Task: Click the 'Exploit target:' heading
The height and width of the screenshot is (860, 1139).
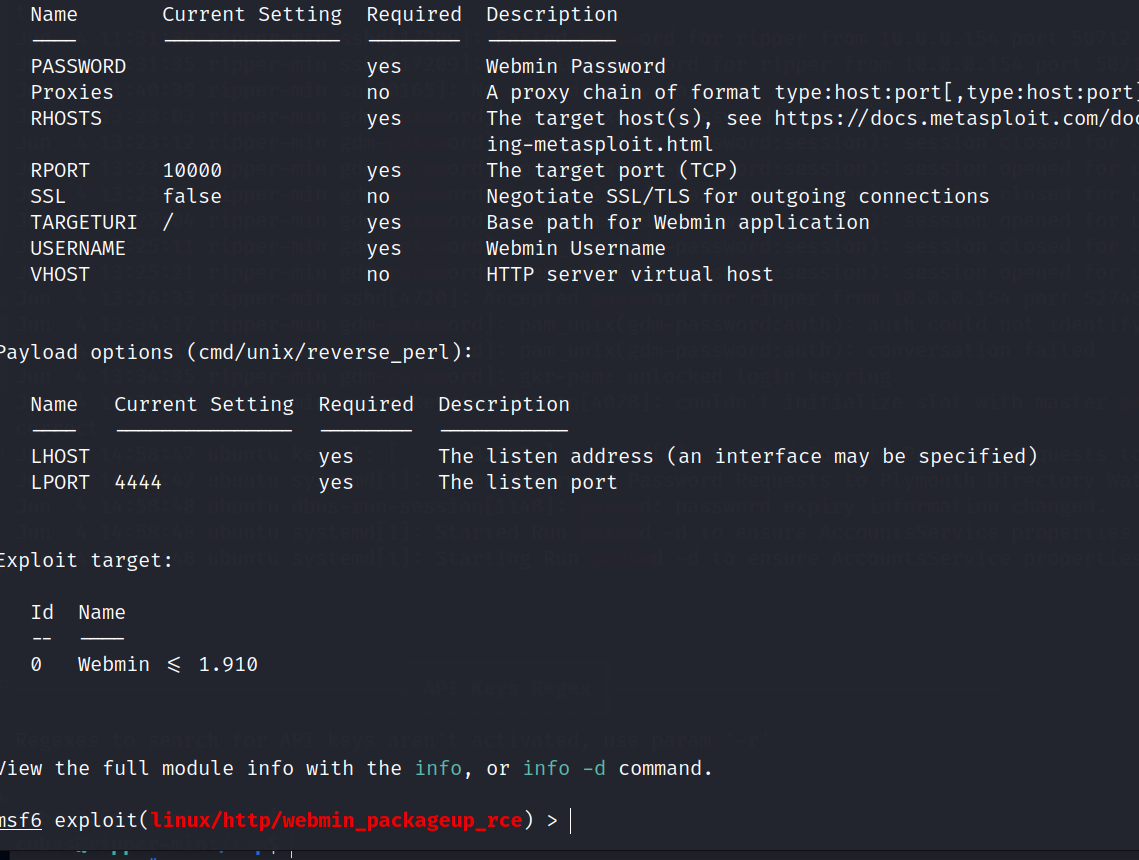Action: click(84, 561)
